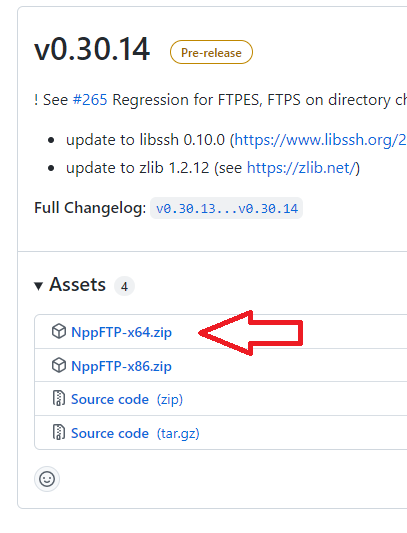Screen dimensions: 407x533
Task: Click the v0.30.14 release title
Action: coord(92,50)
